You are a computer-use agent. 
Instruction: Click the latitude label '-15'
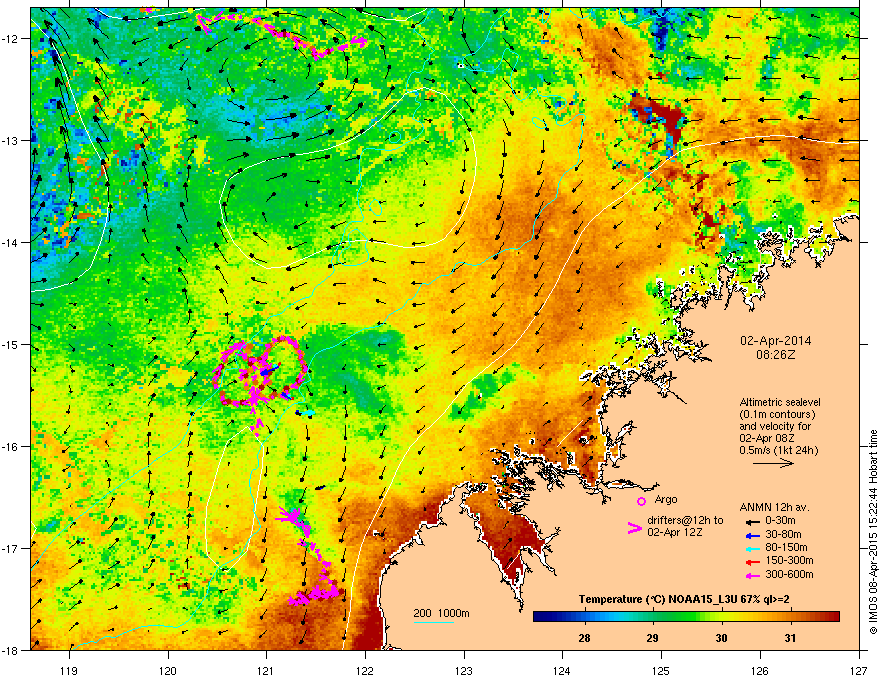(x=11, y=344)
